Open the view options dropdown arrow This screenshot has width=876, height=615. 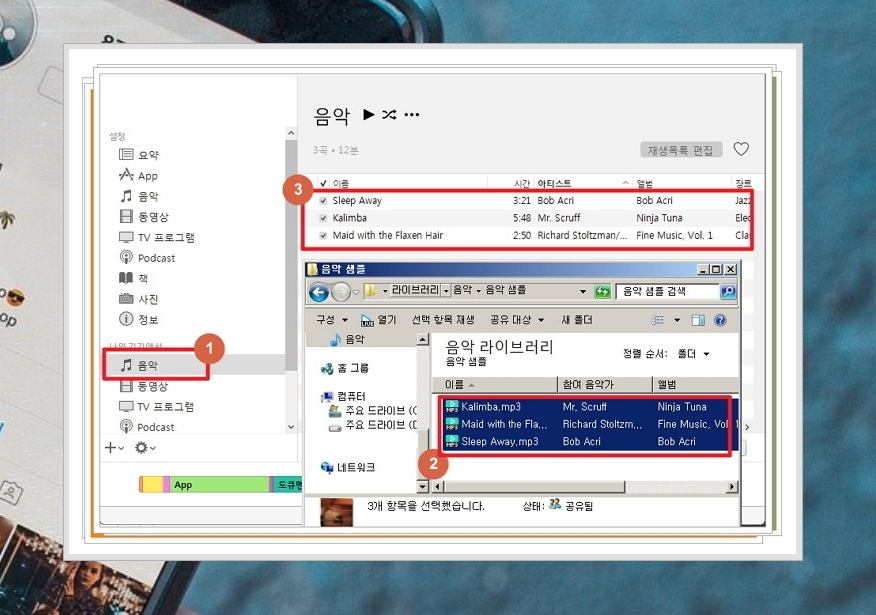click(677, 320)
